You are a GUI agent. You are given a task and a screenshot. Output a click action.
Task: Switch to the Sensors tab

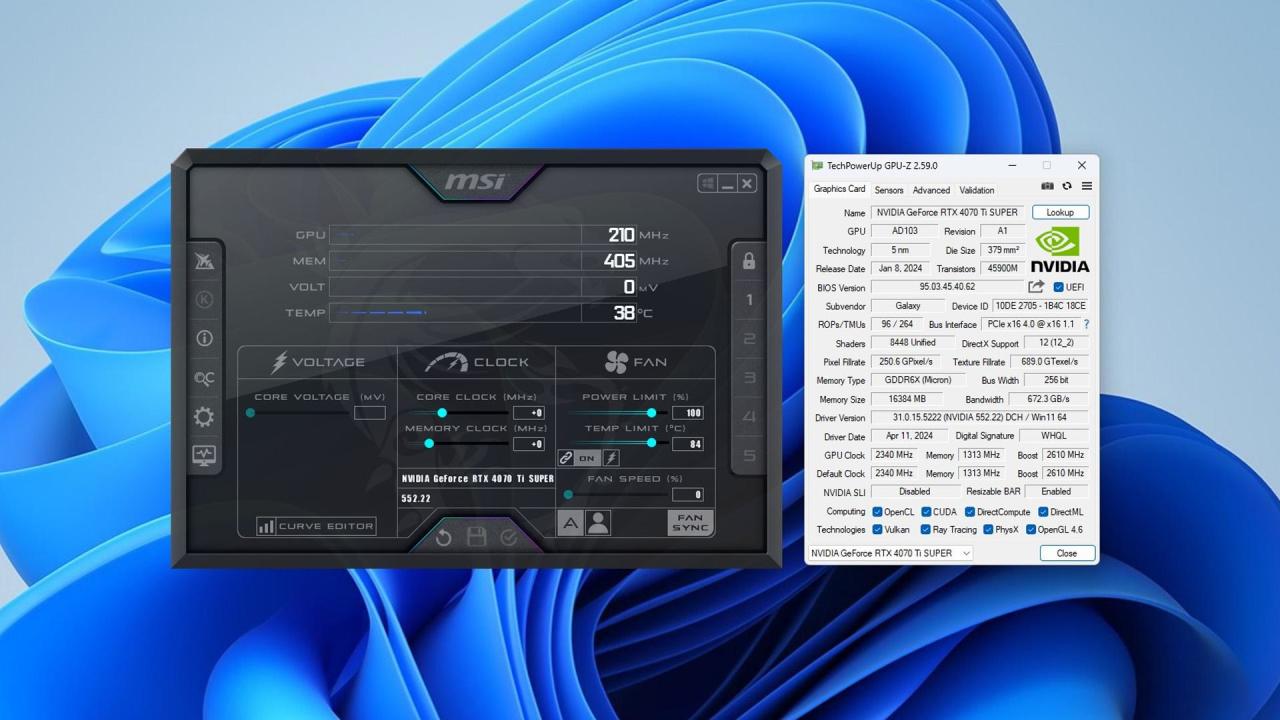[x=889, y=190]
